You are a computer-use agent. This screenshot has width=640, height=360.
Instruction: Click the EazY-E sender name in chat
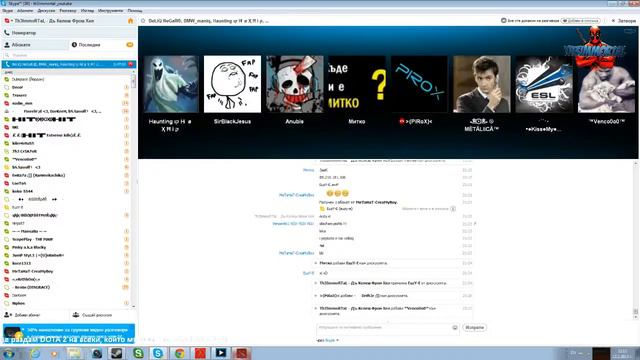pyautogui.click(x=309, y=273)
